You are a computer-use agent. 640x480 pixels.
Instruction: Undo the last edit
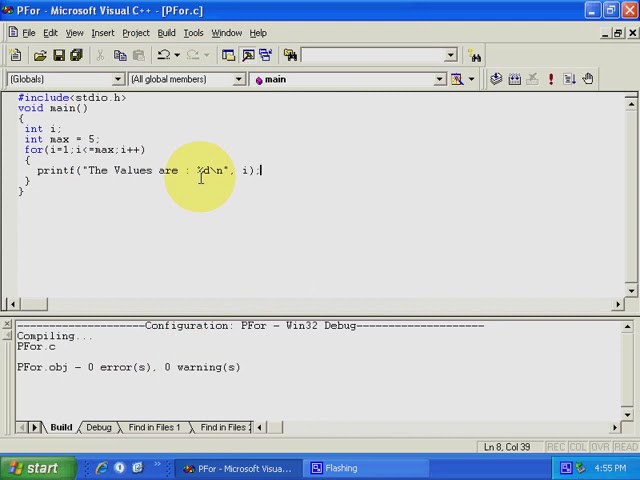164,55
